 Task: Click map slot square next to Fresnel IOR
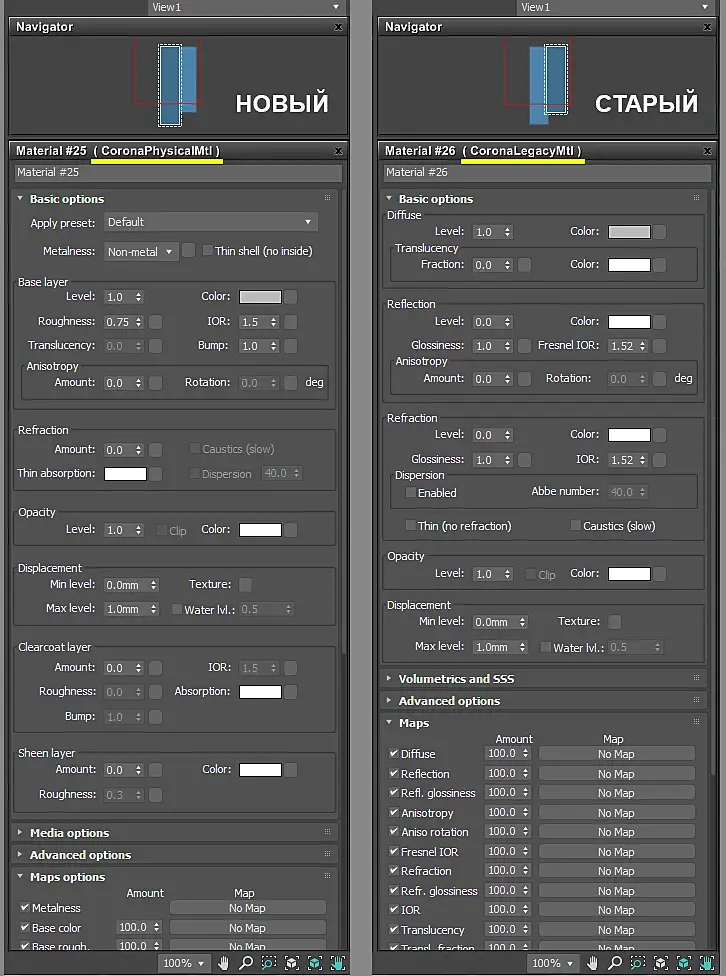click(x=660, y=345)
